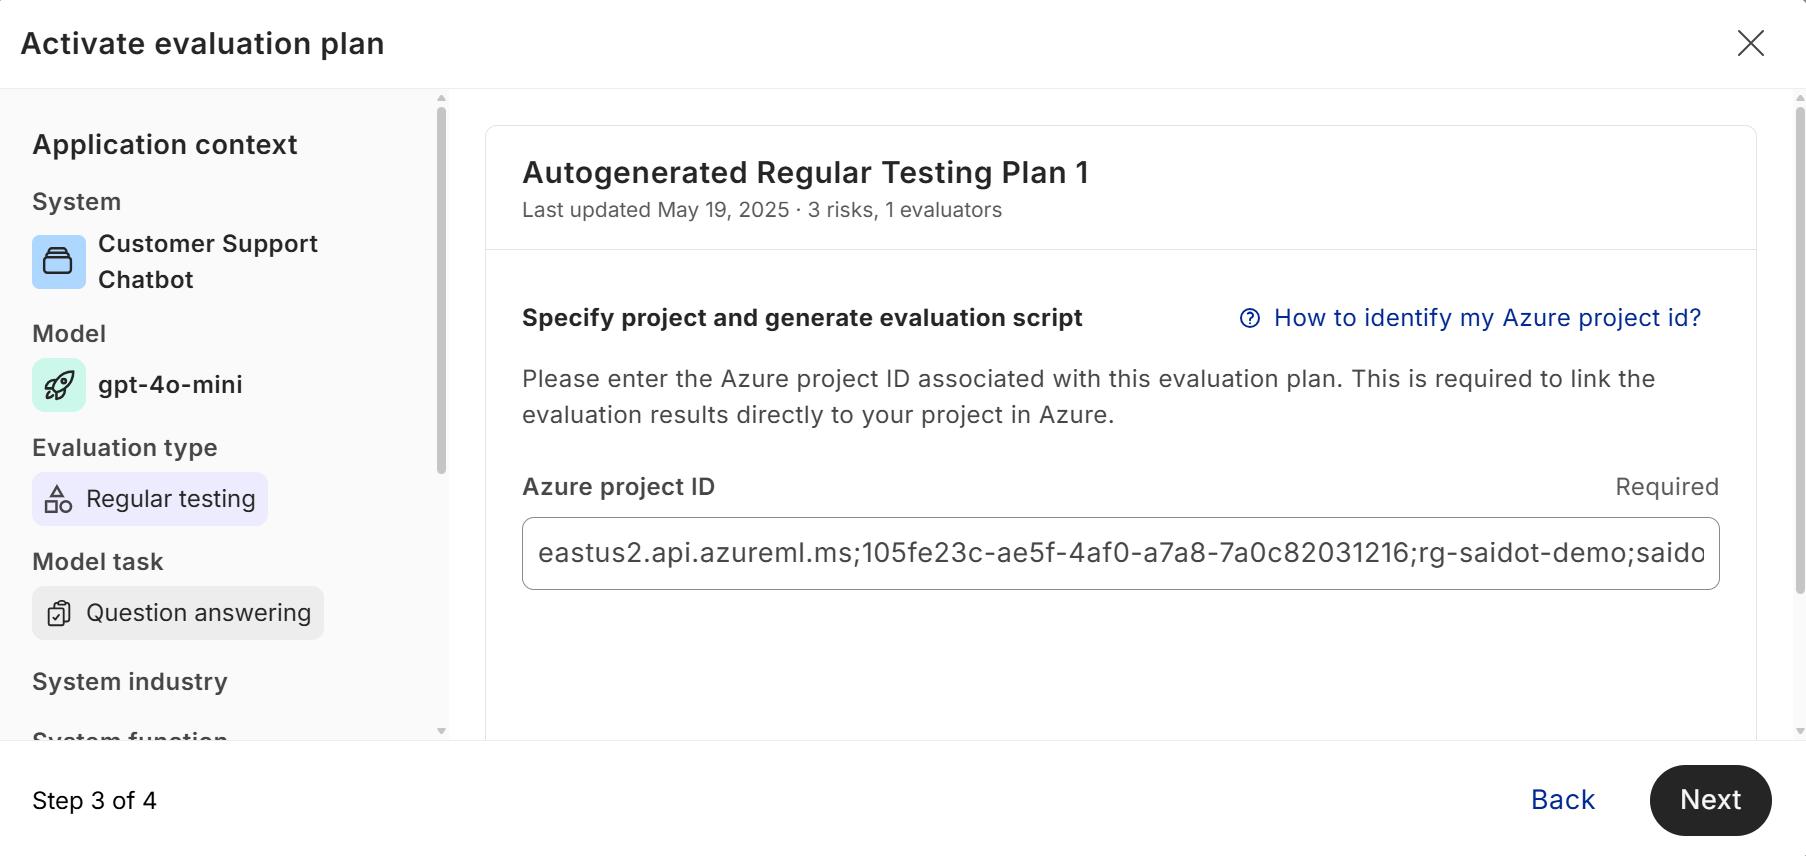This screenshot has width=1806, height=856.
Task: Go Back to the previous step
Action: pyautogui.click(x=1562, y=800)
